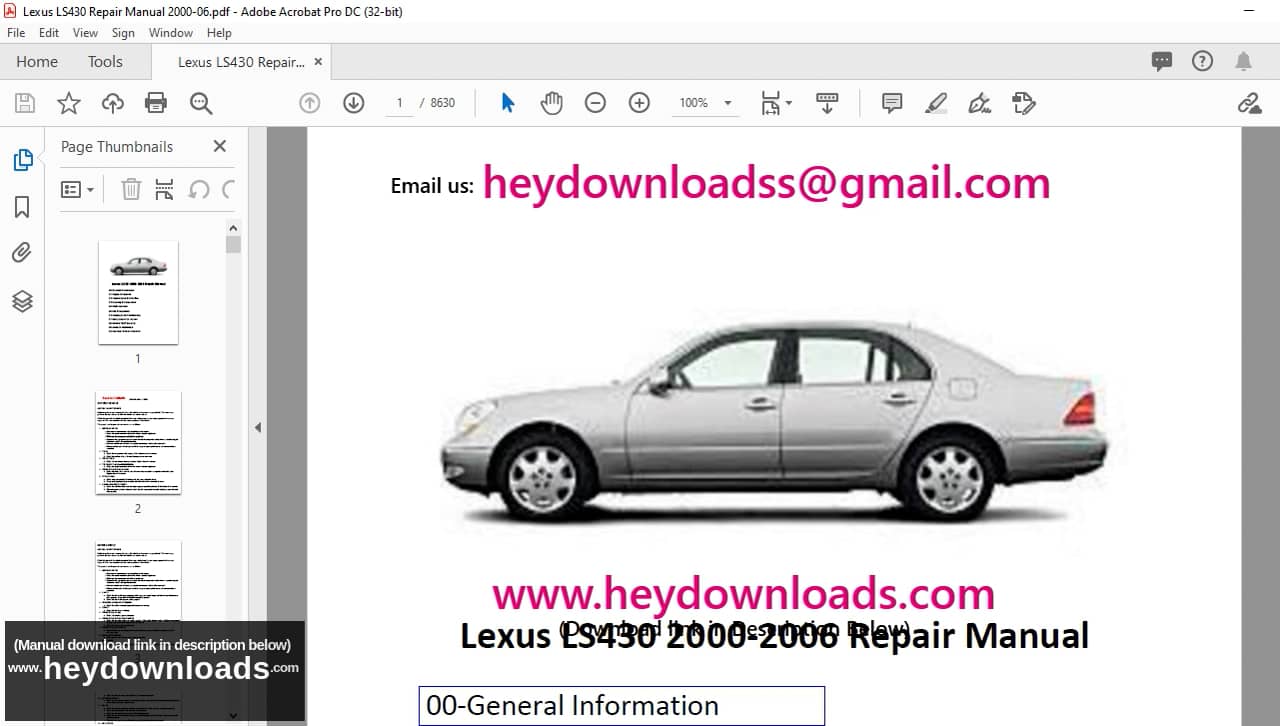Go to previous page arrow
Viewport: 1280px width, 726px height.
coord(310,103)
